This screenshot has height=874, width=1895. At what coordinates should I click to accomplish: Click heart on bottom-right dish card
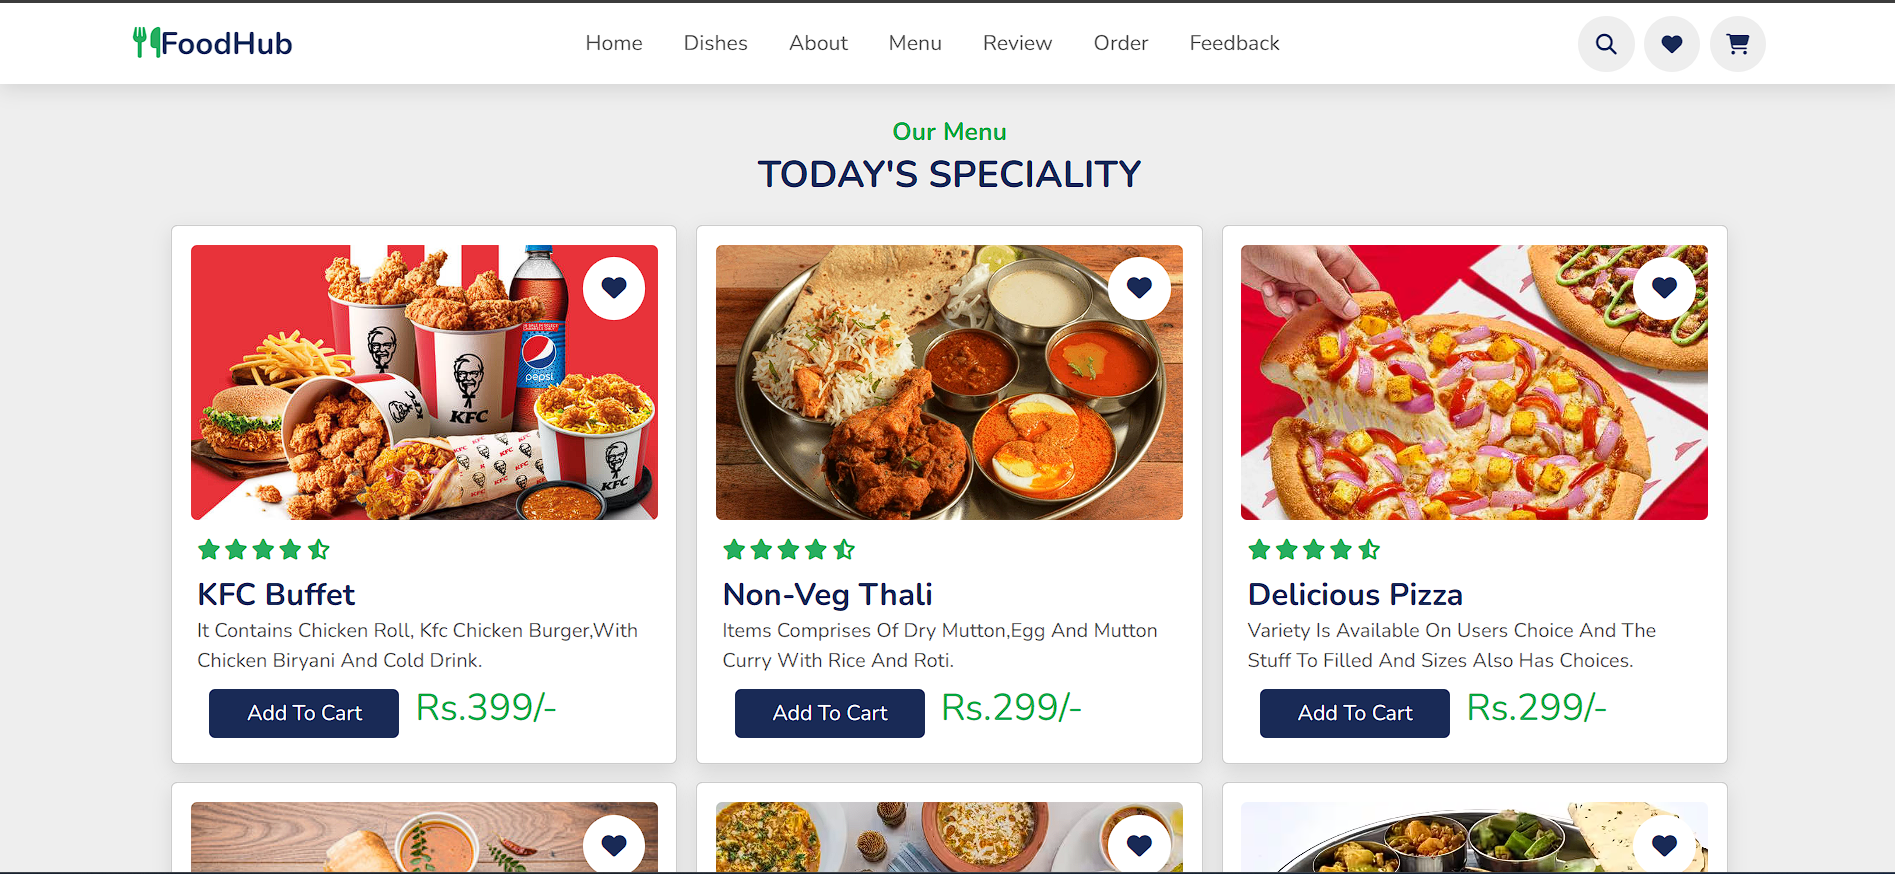pos(1664,845)
